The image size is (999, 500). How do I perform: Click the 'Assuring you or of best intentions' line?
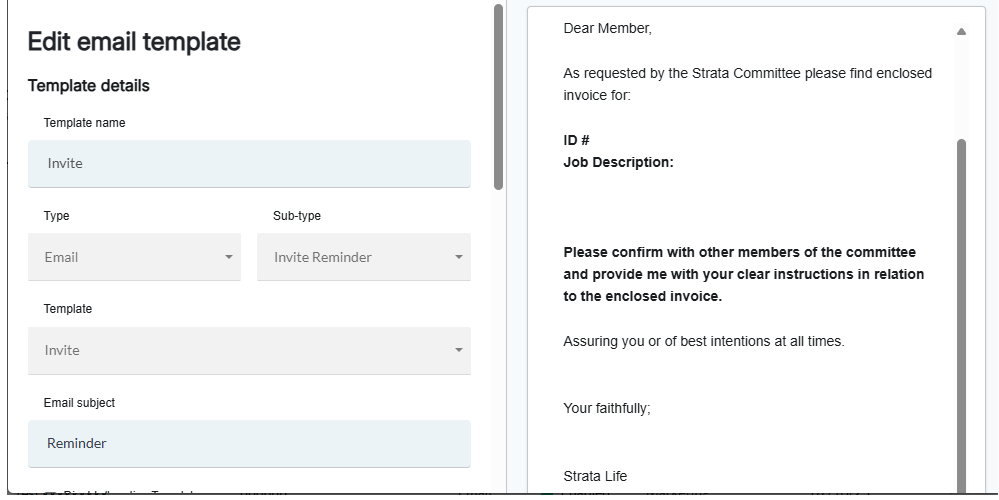(703, 341)
